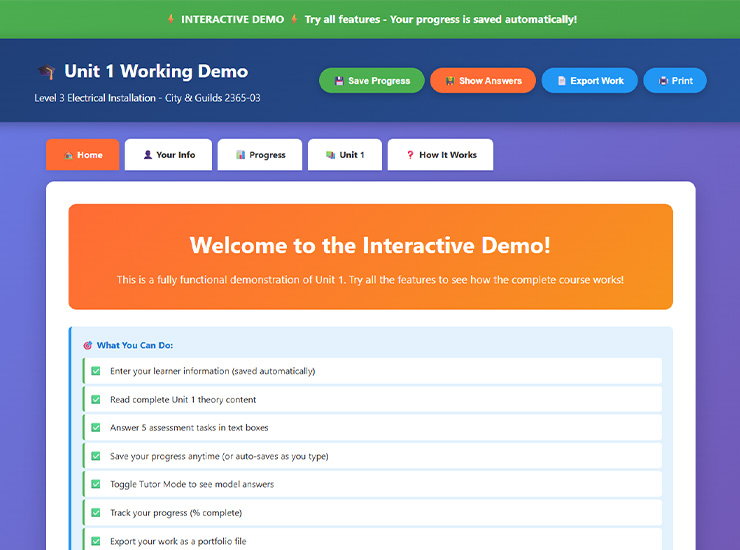This screenshot has width=740, height=550.
Task: Switch to the Home tab
Action: point(82,155)
